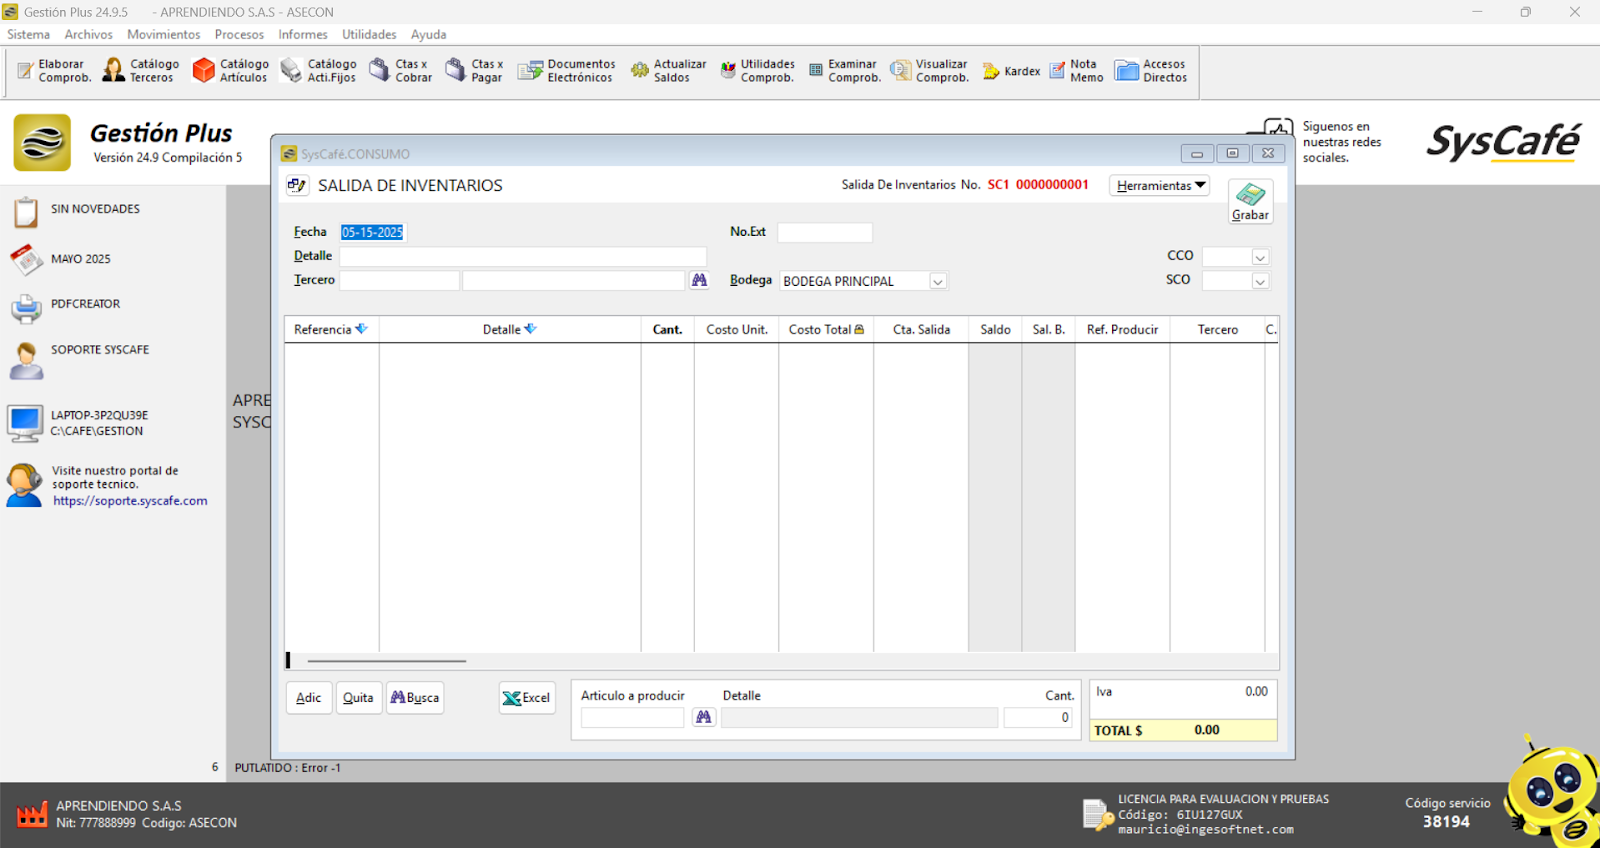Open Nota Memo toolbar icon
1600x848 pixels.
coord(1076,71)
